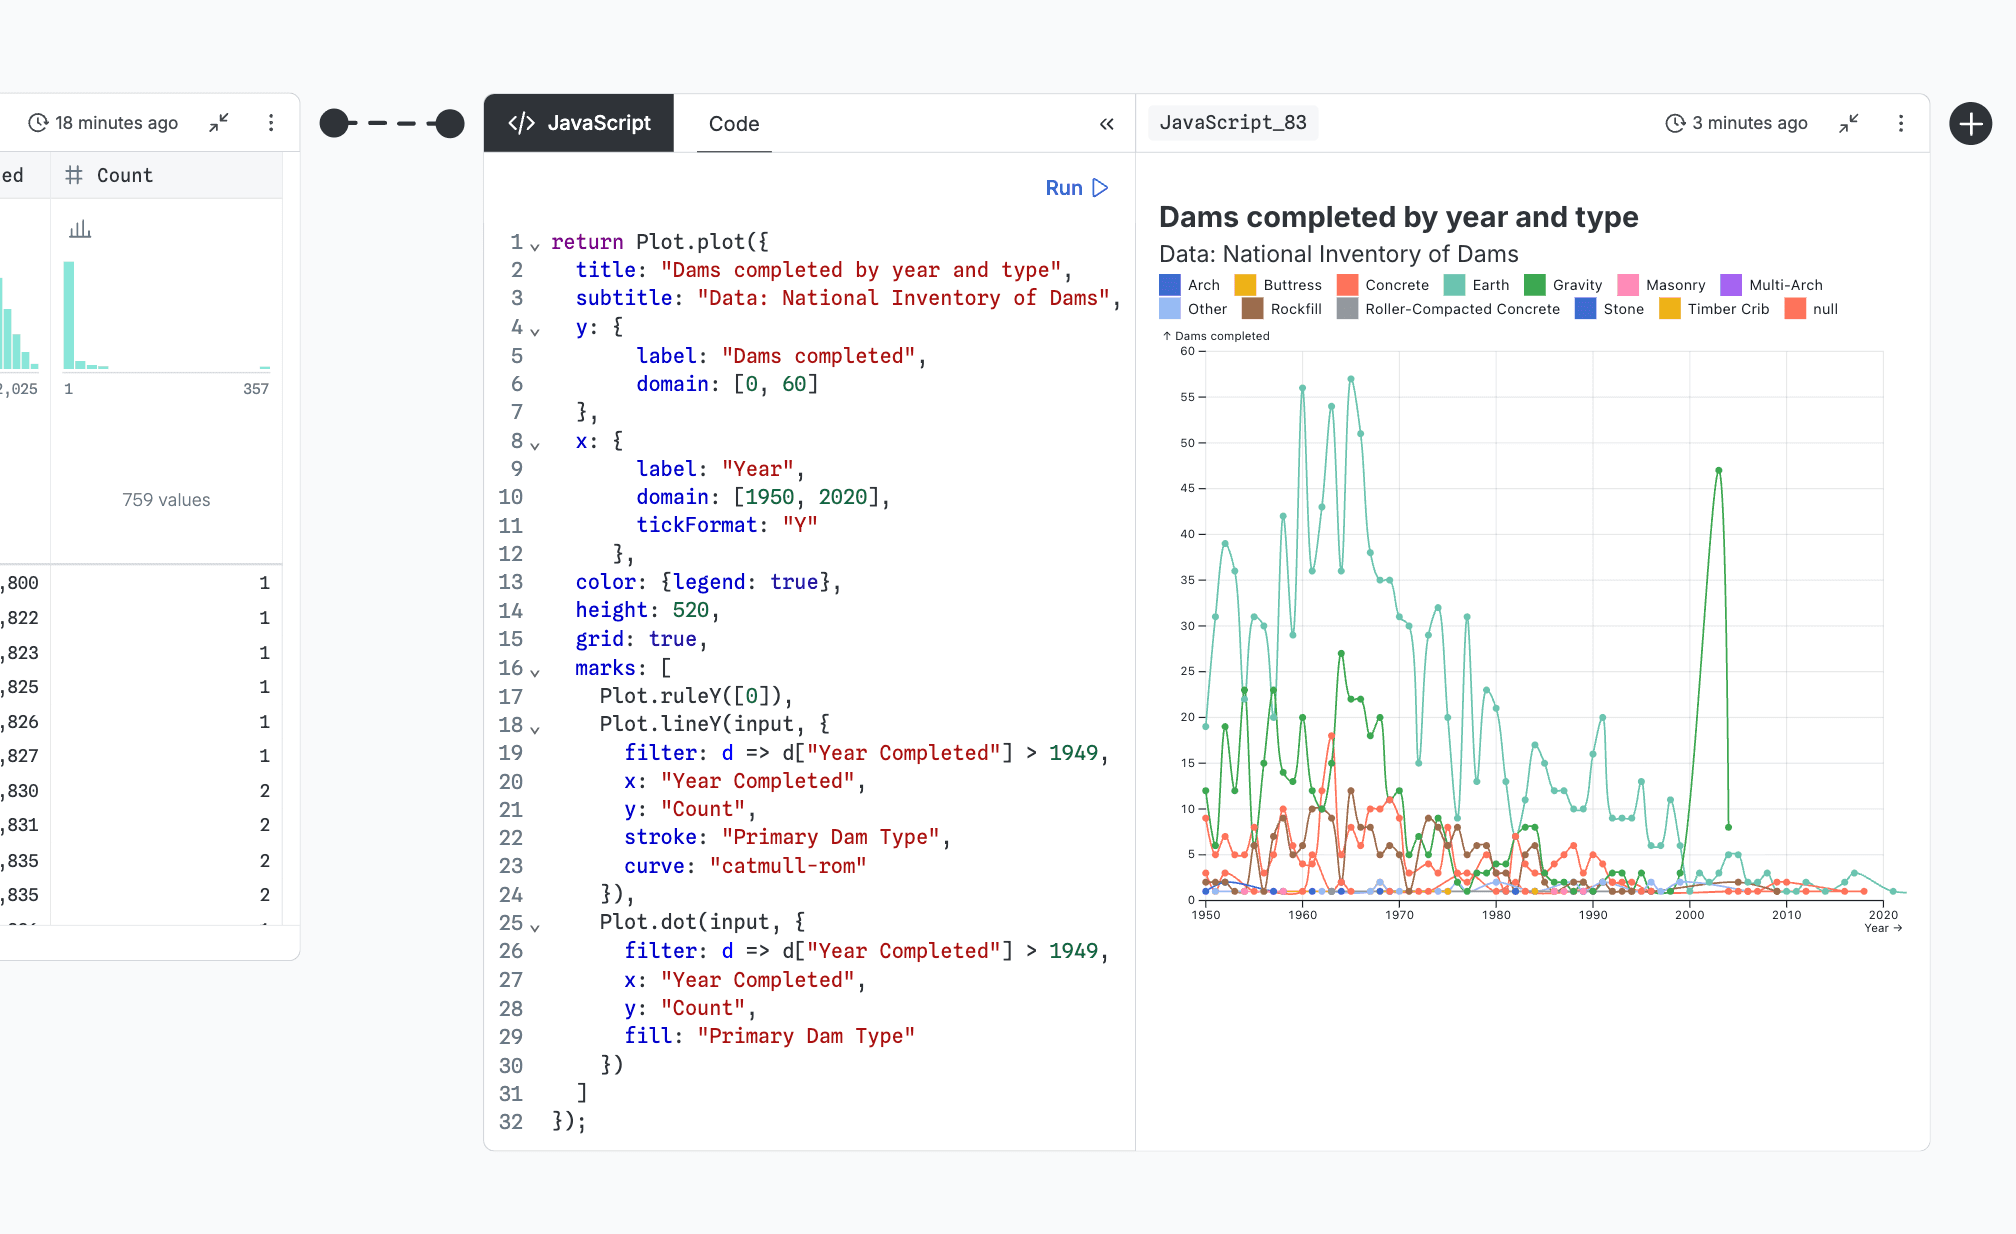Toggle the fold arrow on line 1
This screenshot has height=1234, width=2016.
[536, 244]
